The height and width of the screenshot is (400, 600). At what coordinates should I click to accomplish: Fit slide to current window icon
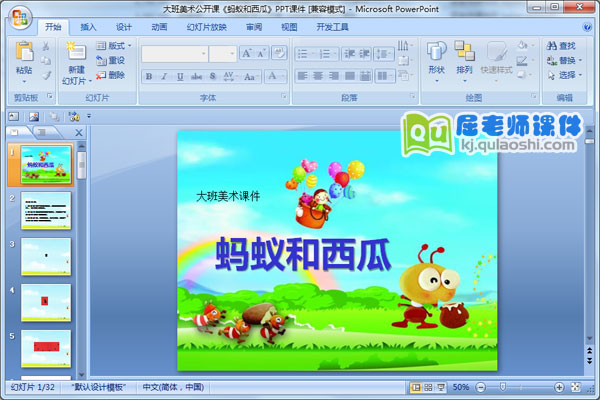coord(576,387)
